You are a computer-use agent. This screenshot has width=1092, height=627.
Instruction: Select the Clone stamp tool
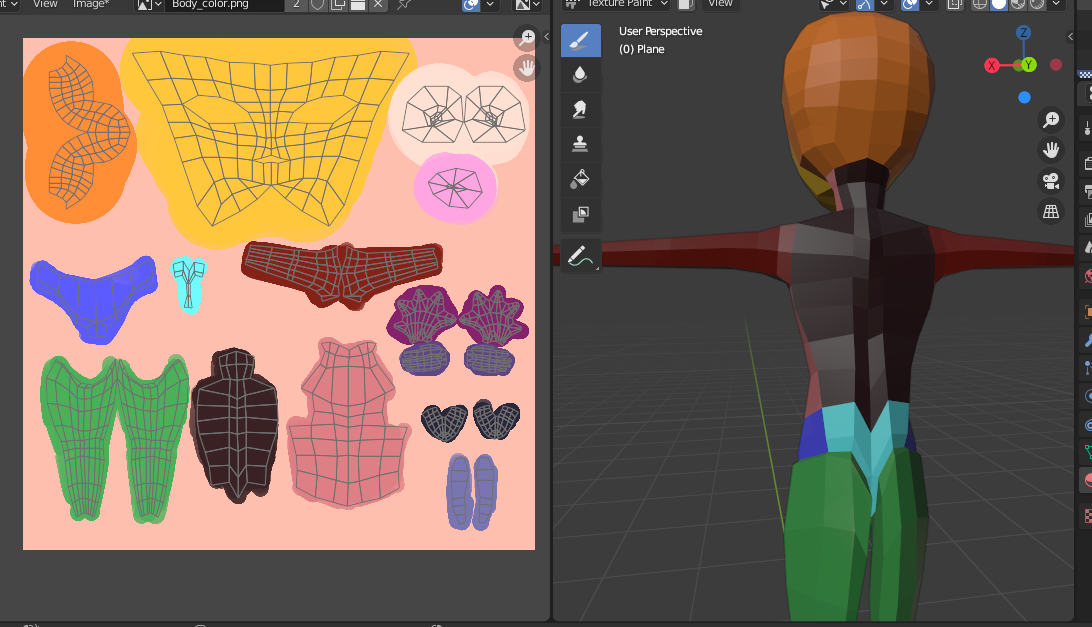(x=581, y=144)
